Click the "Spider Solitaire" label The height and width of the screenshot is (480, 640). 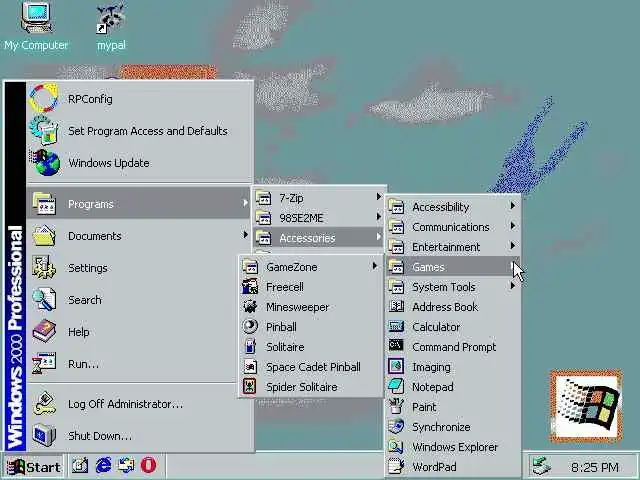pyautogui.click(x=302, y=387)
